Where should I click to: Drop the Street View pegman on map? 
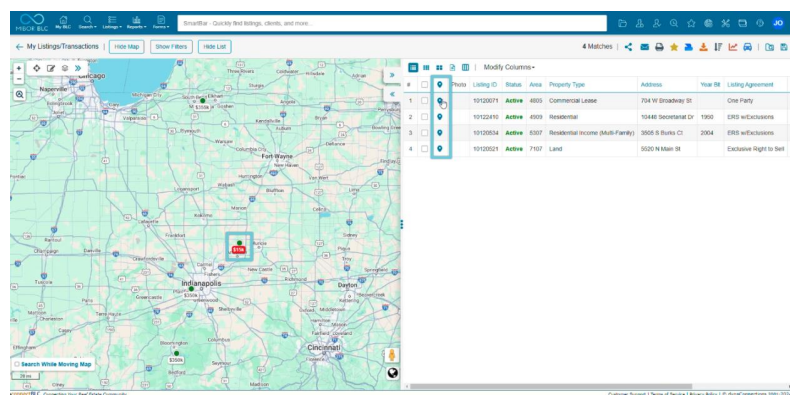pyautogui.click(x=392, y=355)
